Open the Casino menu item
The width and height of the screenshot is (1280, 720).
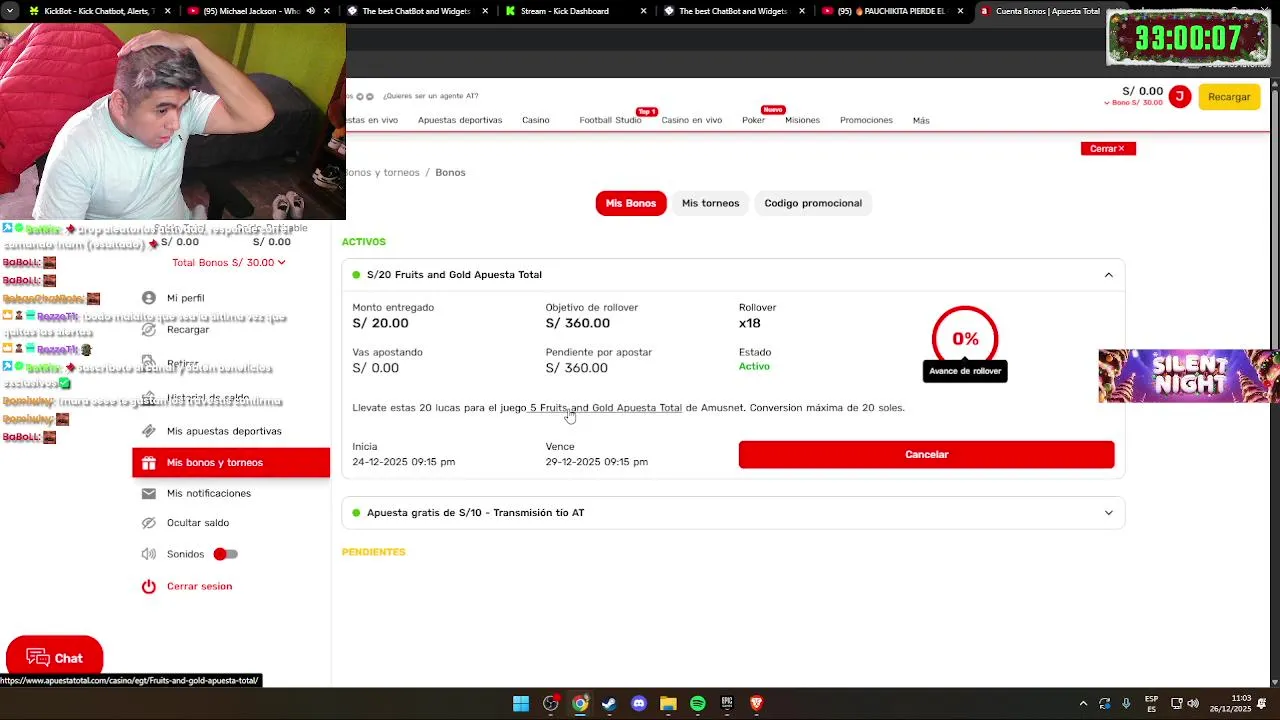(536, 120)
